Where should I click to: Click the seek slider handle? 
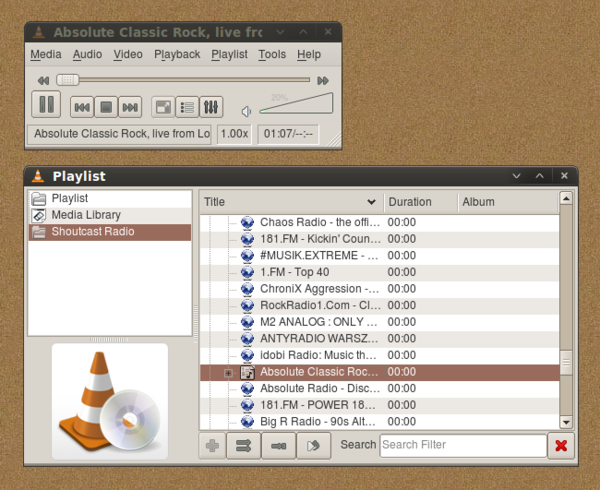point(67,80)
